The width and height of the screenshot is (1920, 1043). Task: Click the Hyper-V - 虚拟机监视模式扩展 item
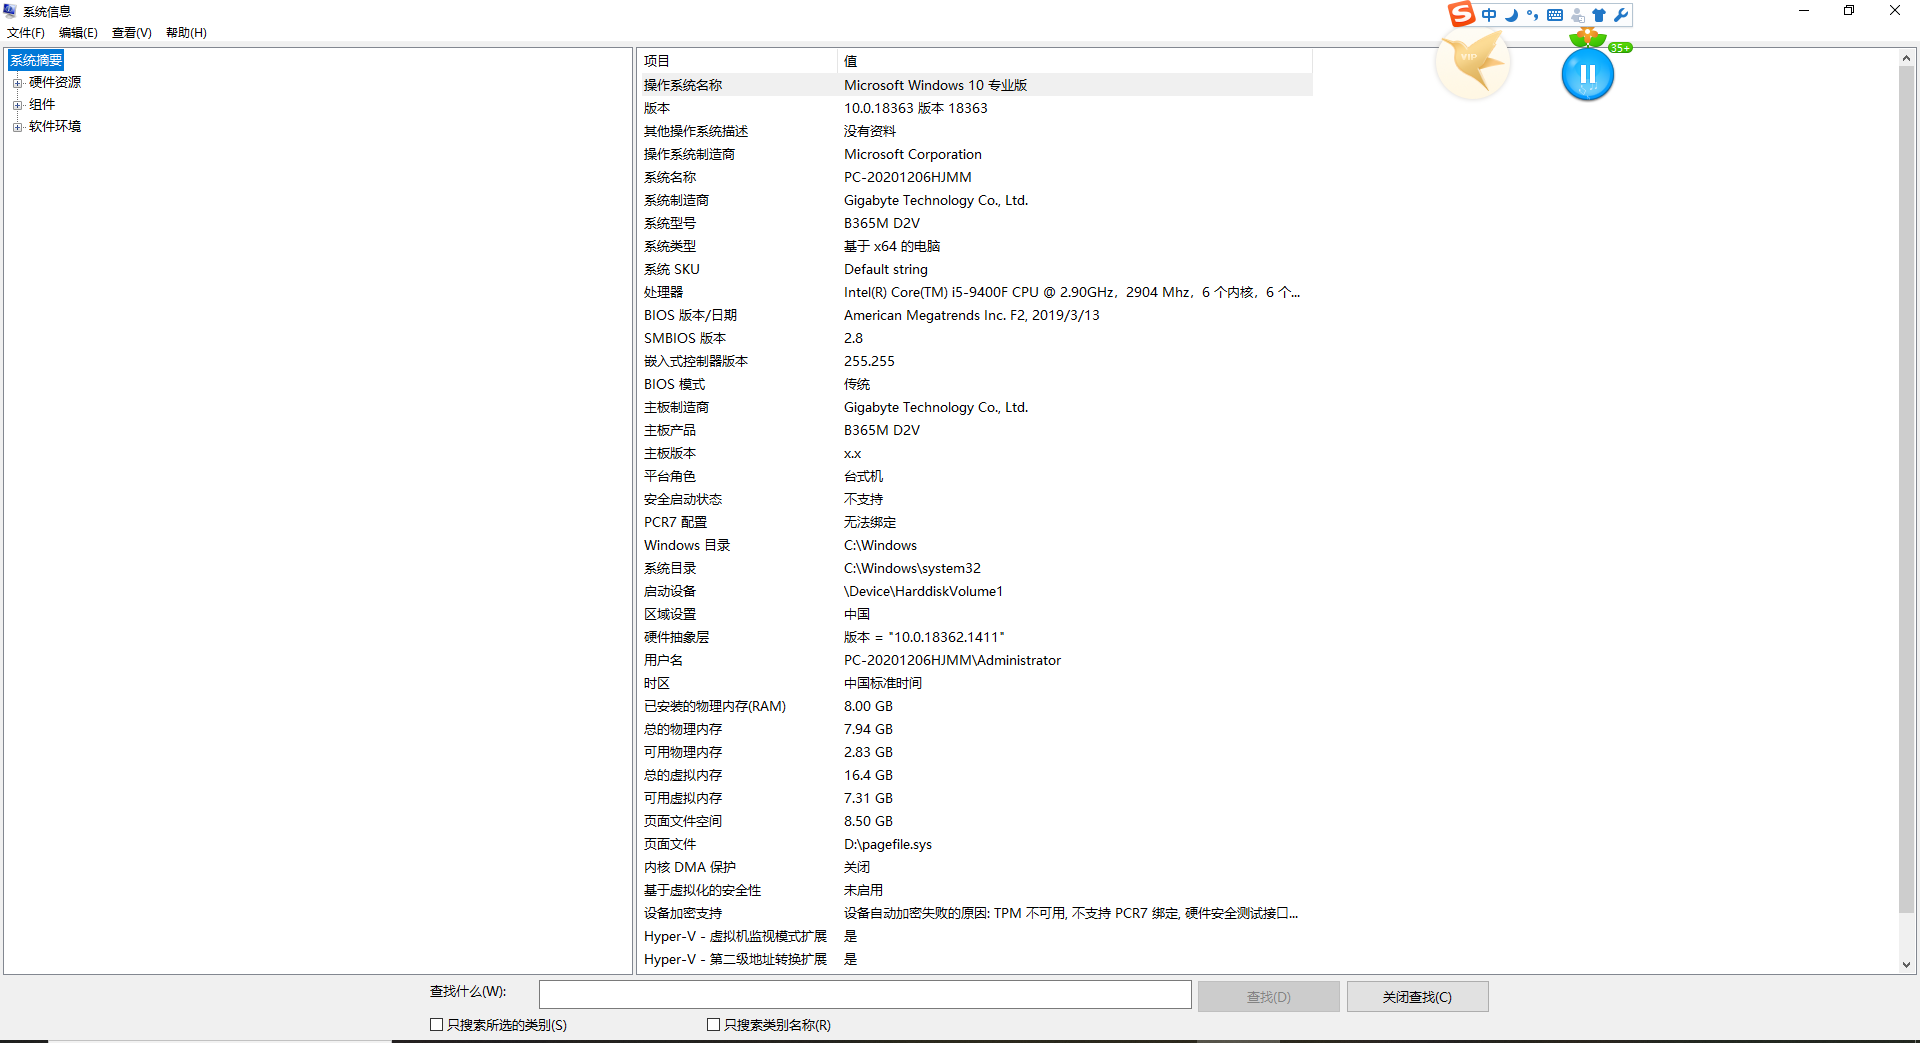735,936
